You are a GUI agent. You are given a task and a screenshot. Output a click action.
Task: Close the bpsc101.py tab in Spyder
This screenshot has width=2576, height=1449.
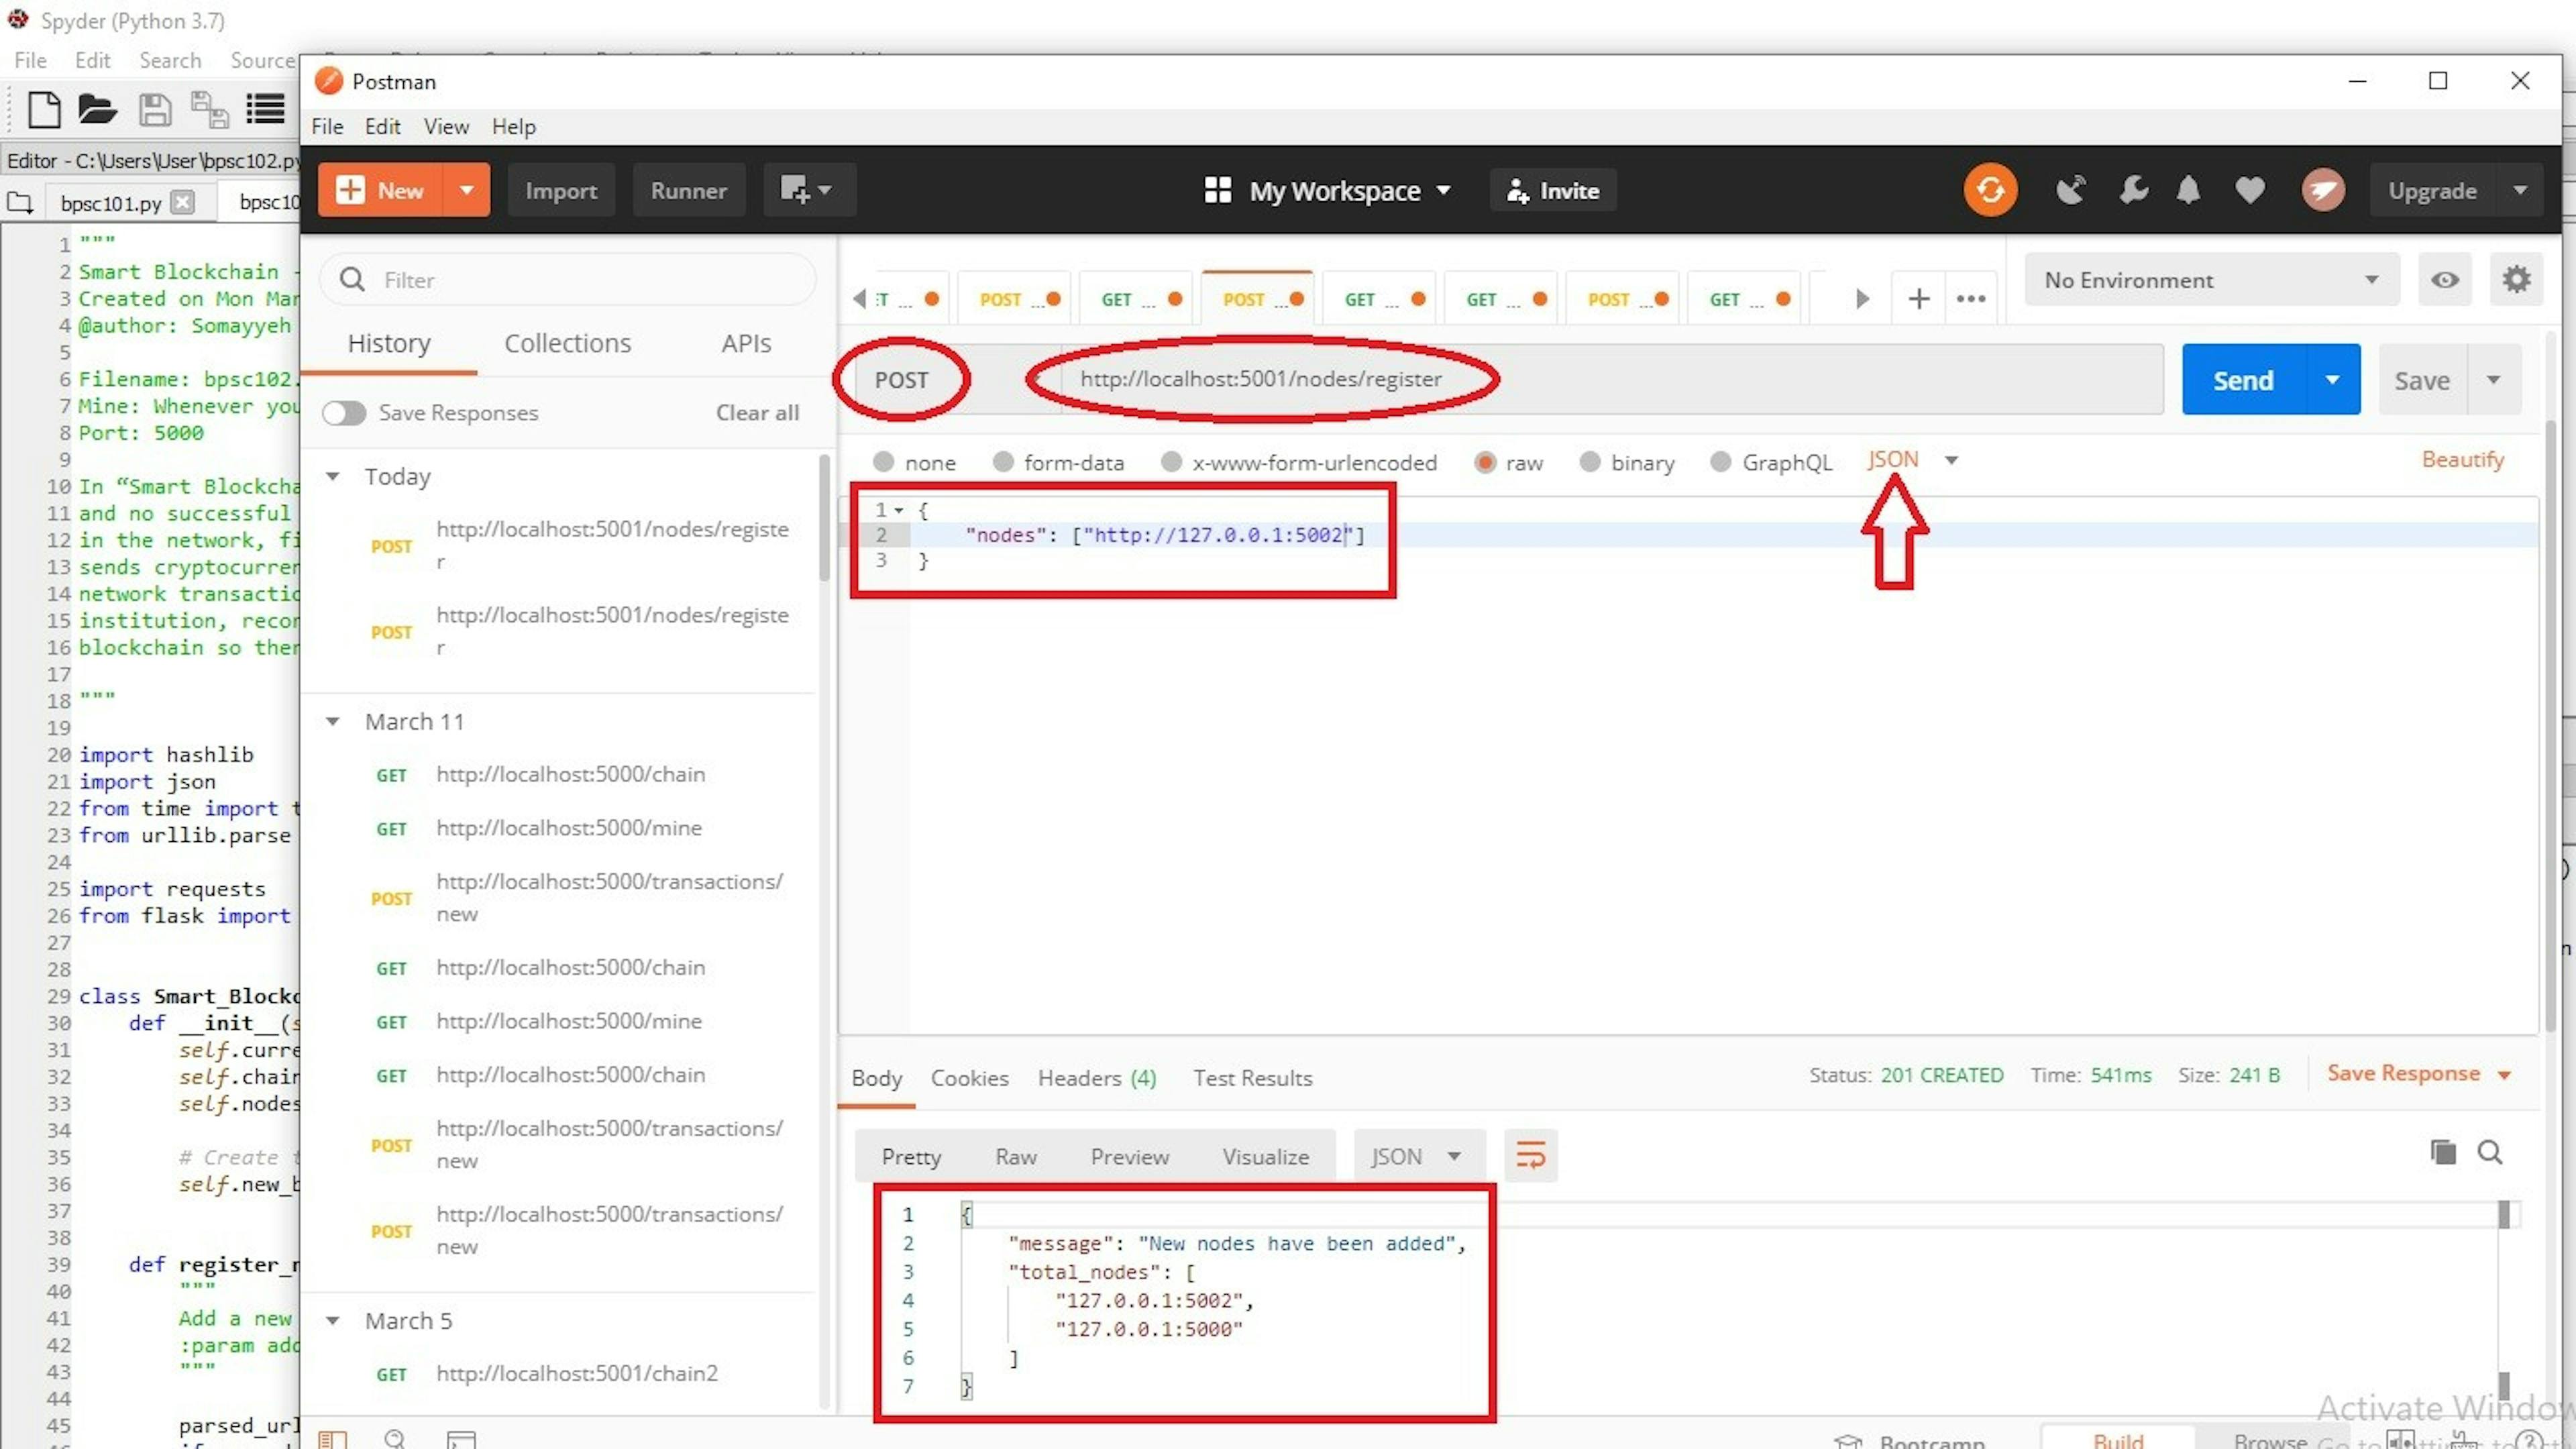182,202
